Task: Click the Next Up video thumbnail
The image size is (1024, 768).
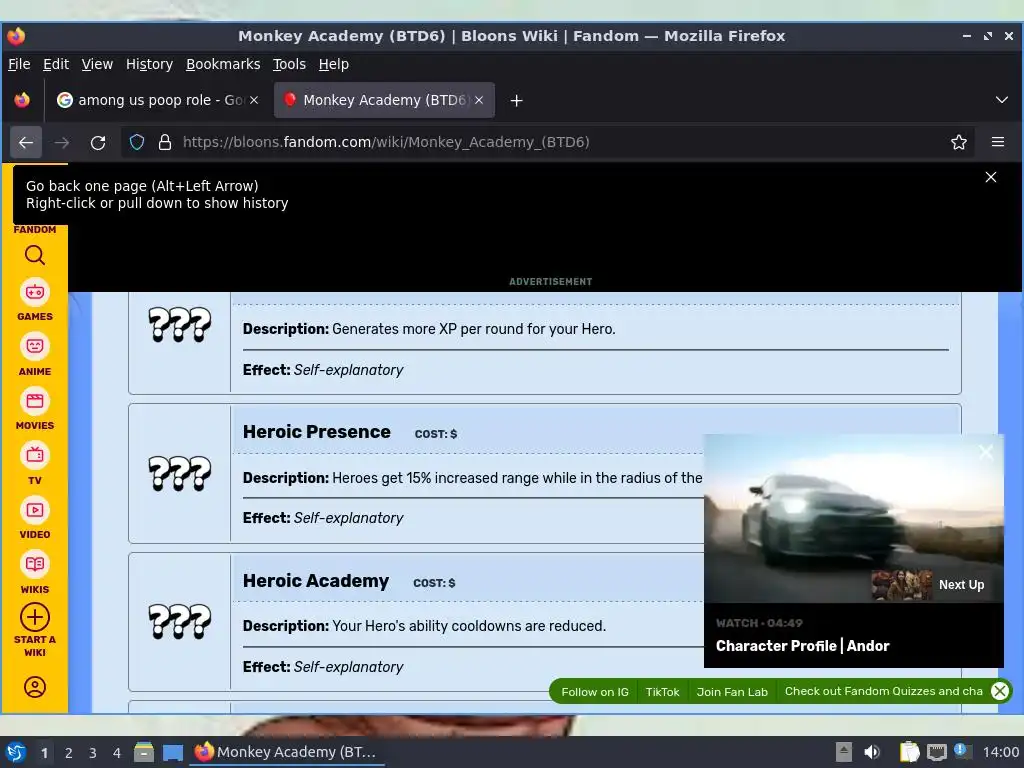Action: tap(901, 585)
